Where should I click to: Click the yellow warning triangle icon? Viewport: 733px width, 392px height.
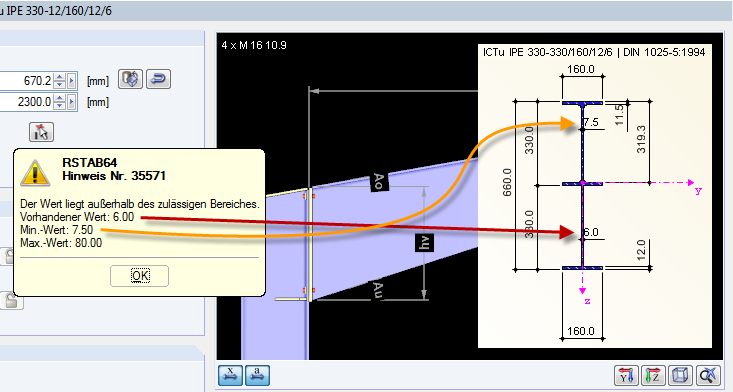35,172
